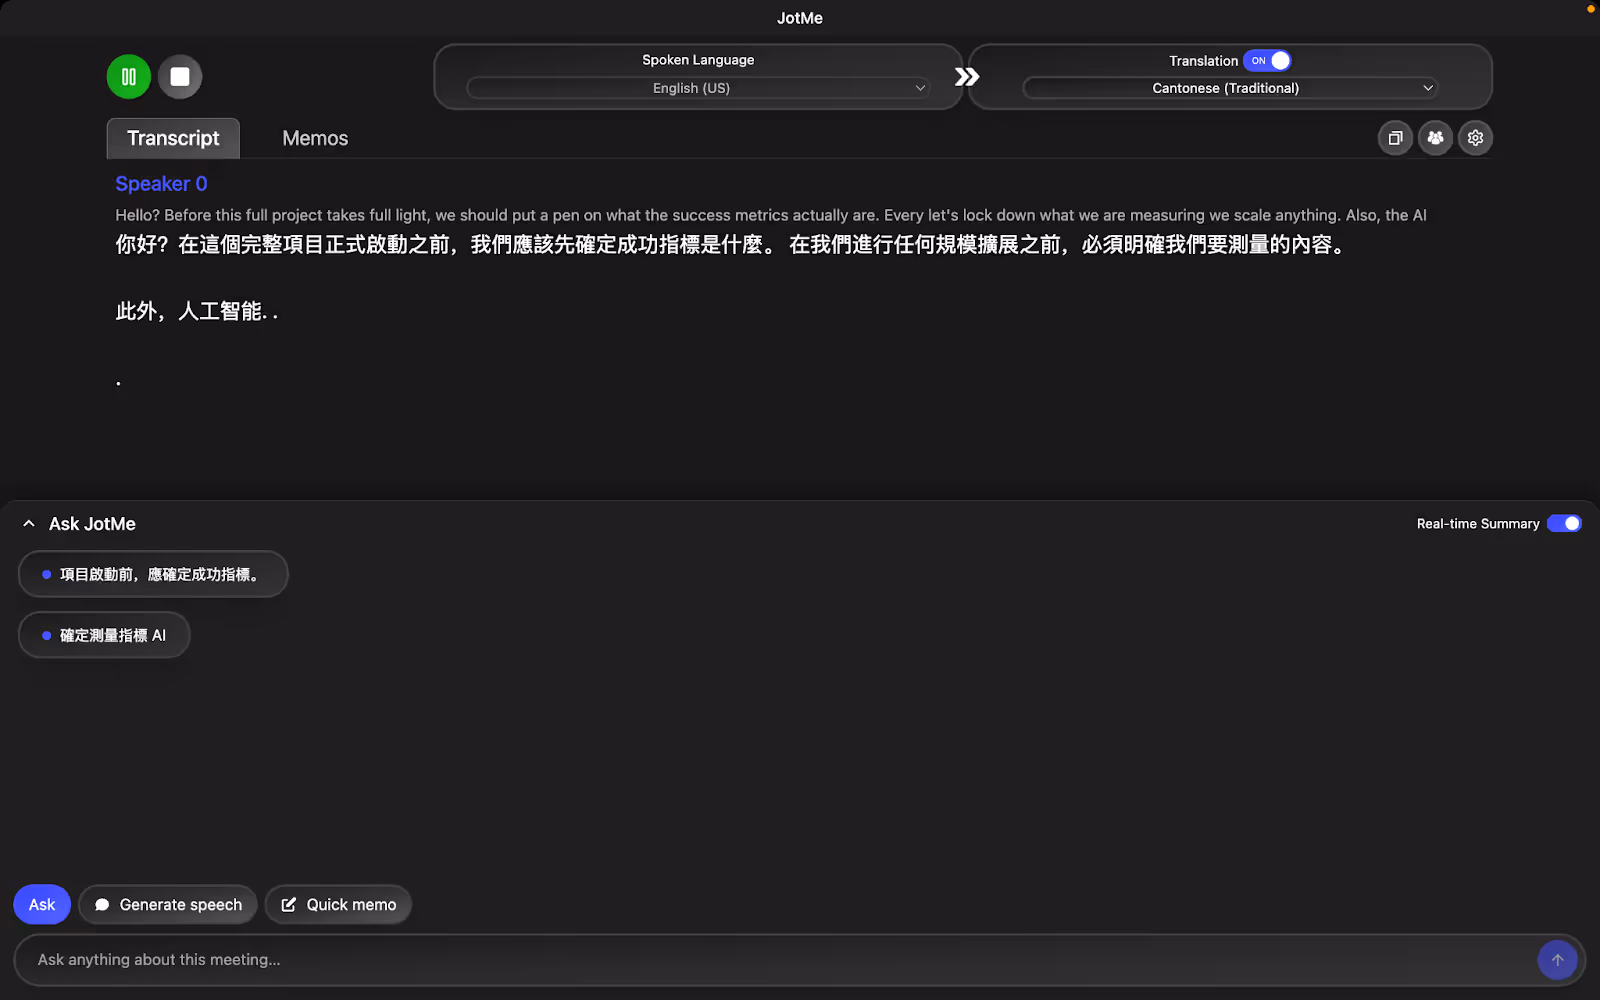Open settings via the gear icon
Viewport: 1600px width, 1000px height.
click(x=1475, y=138)
